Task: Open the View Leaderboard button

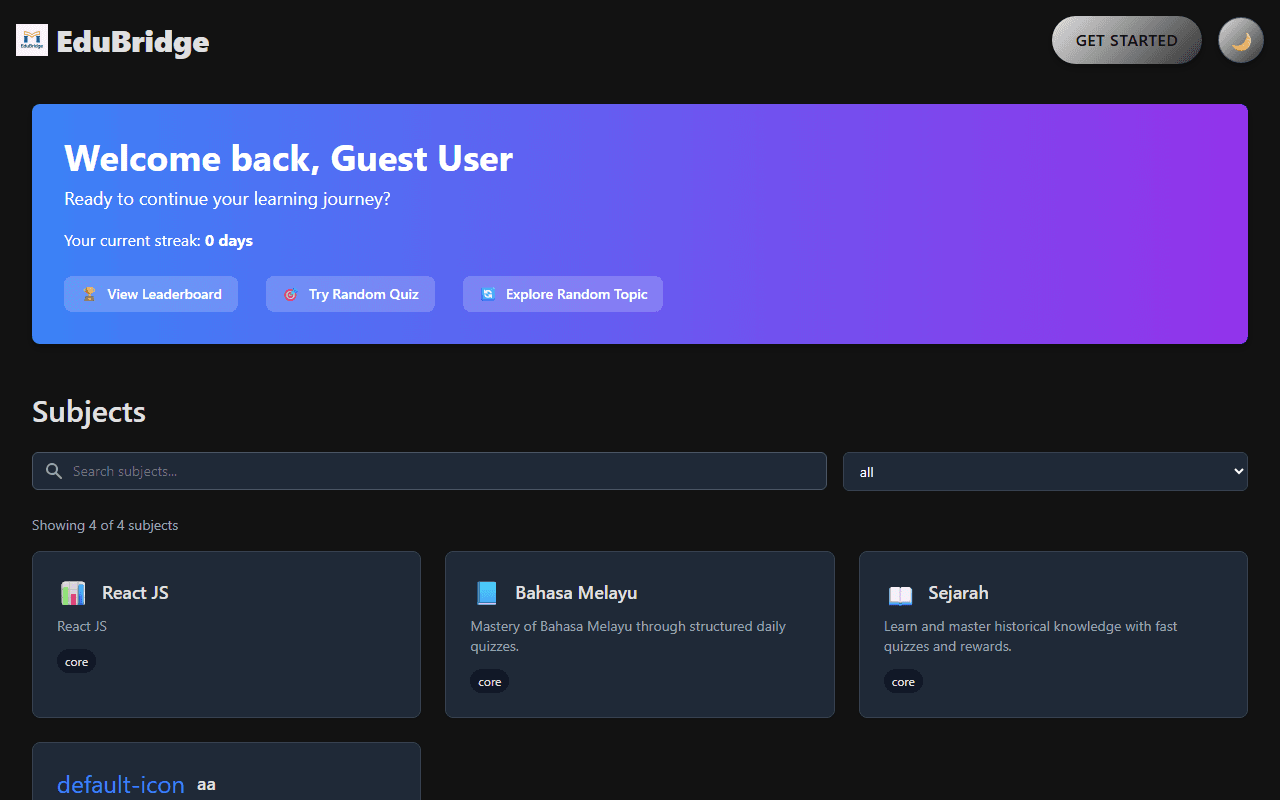Action: click(151, 294)
